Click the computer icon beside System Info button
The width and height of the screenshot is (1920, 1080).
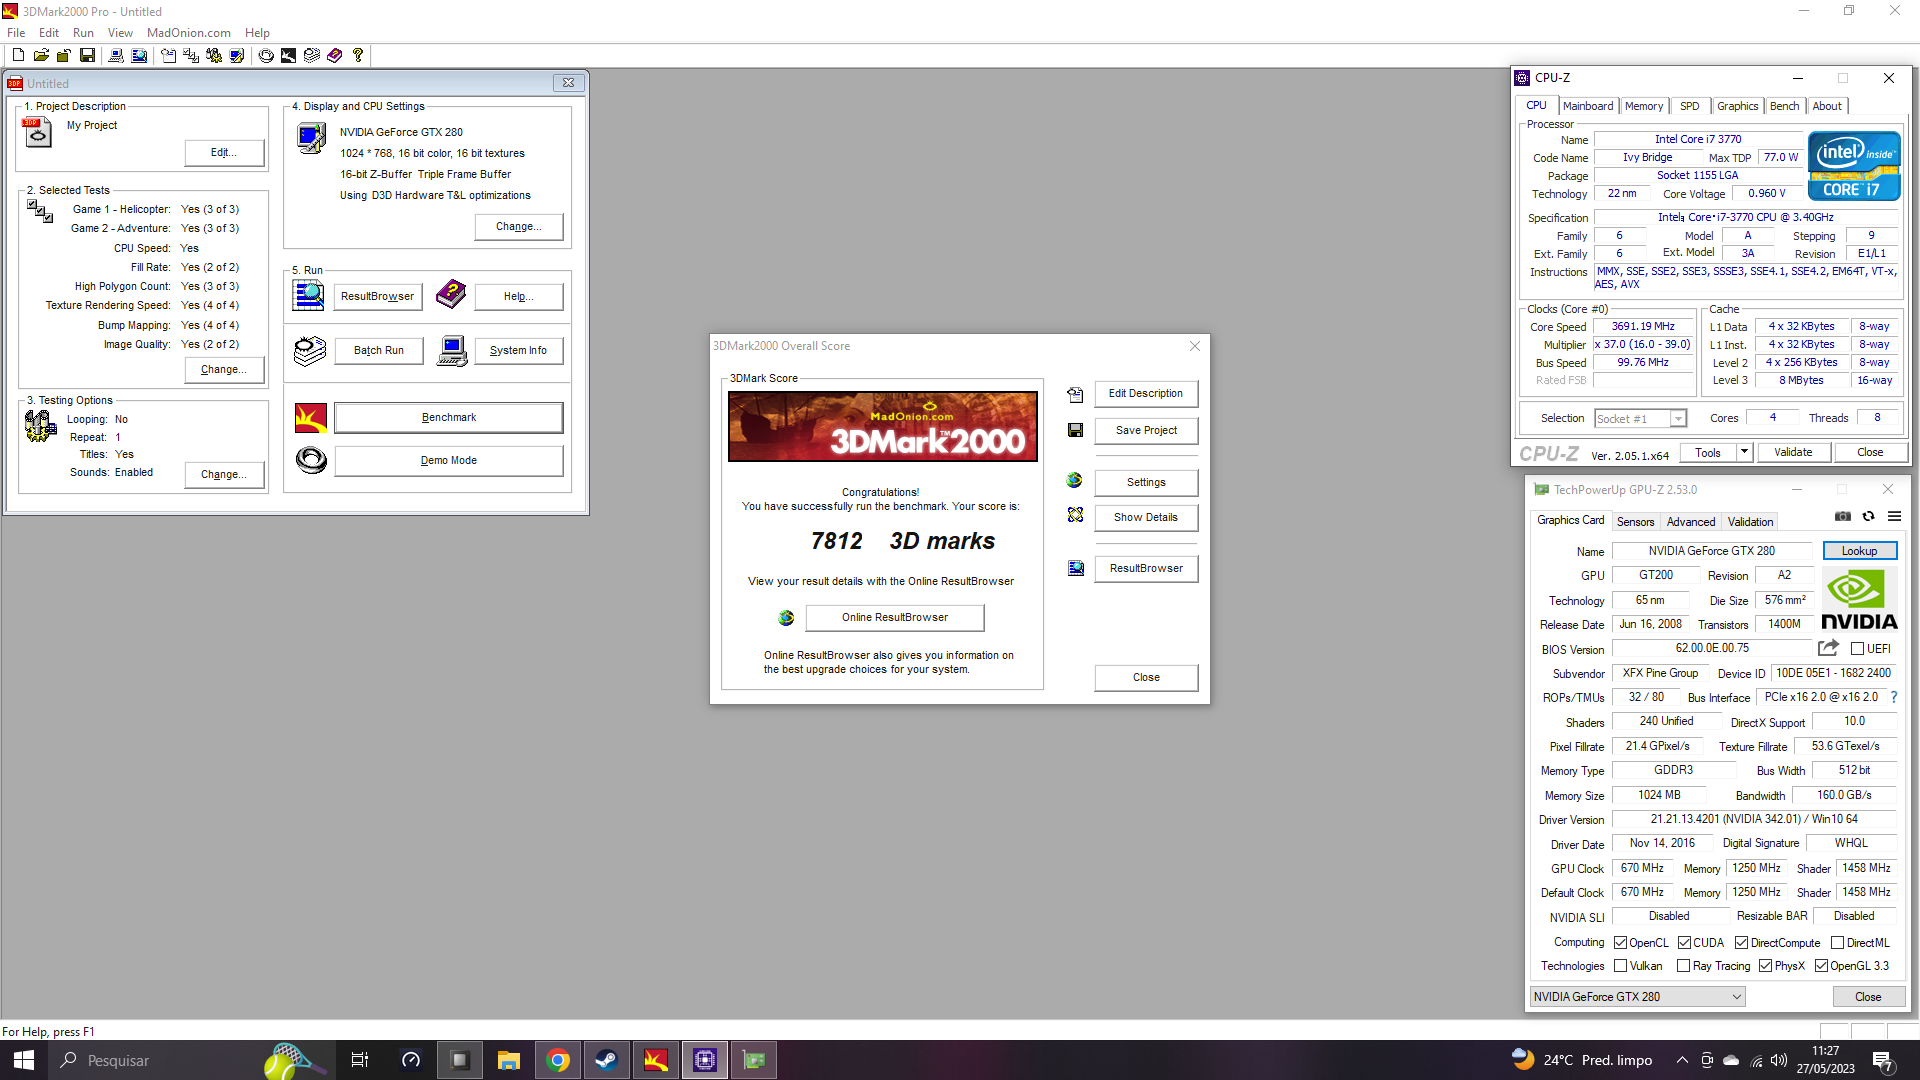coord(452,351)
